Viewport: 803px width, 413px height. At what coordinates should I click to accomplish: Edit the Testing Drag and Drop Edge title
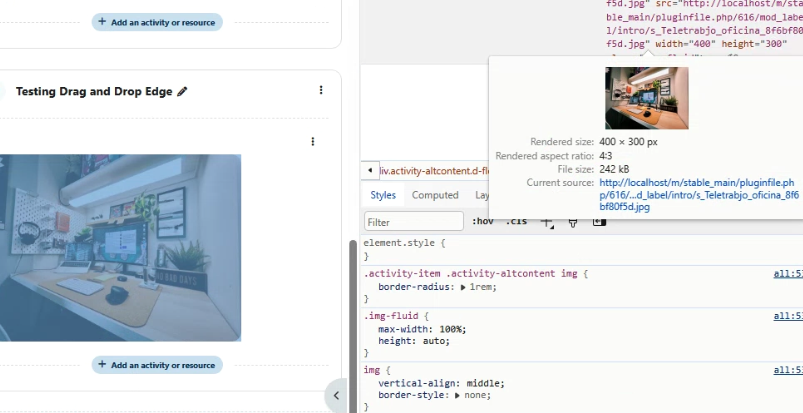182,92
